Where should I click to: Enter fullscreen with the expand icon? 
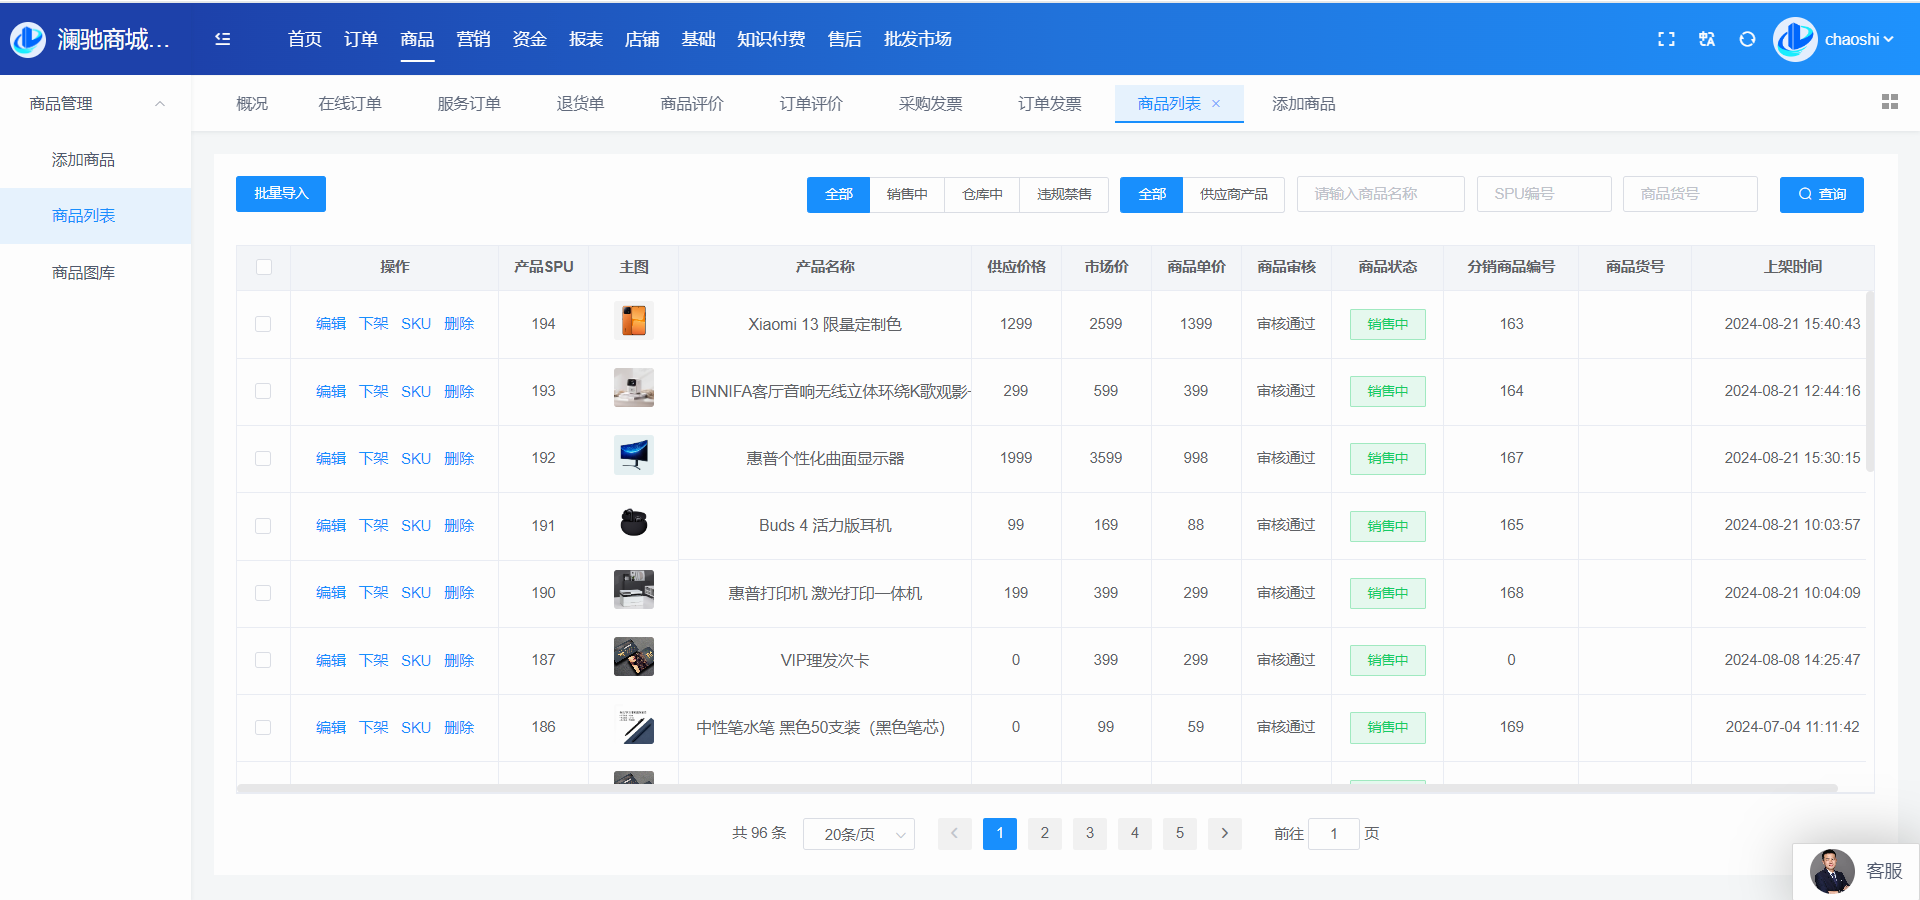click(1666, 39)
